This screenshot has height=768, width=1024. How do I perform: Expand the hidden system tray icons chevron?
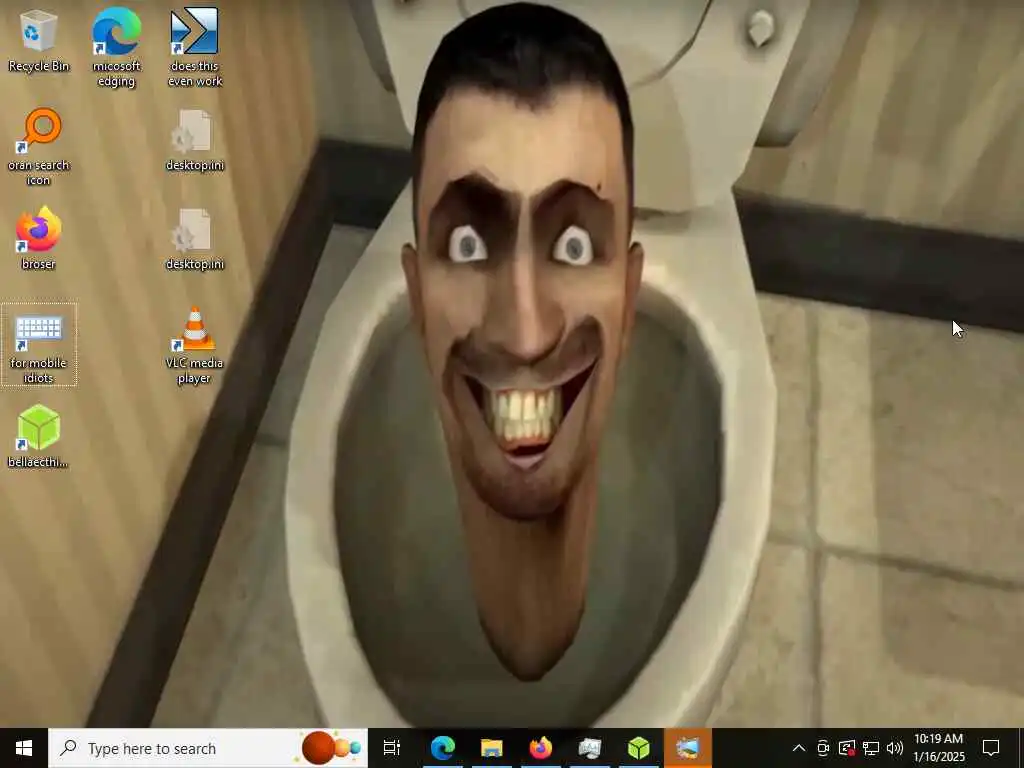point(799,748)
